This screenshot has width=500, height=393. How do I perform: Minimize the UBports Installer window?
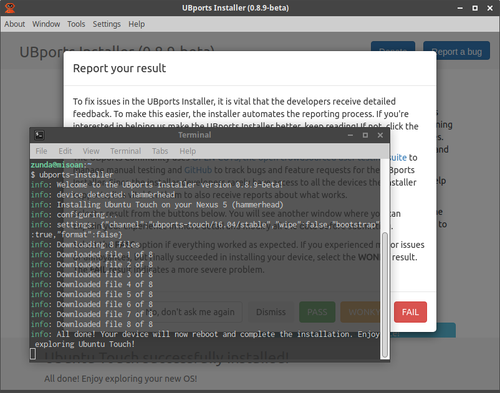click(x=460, y=8)
